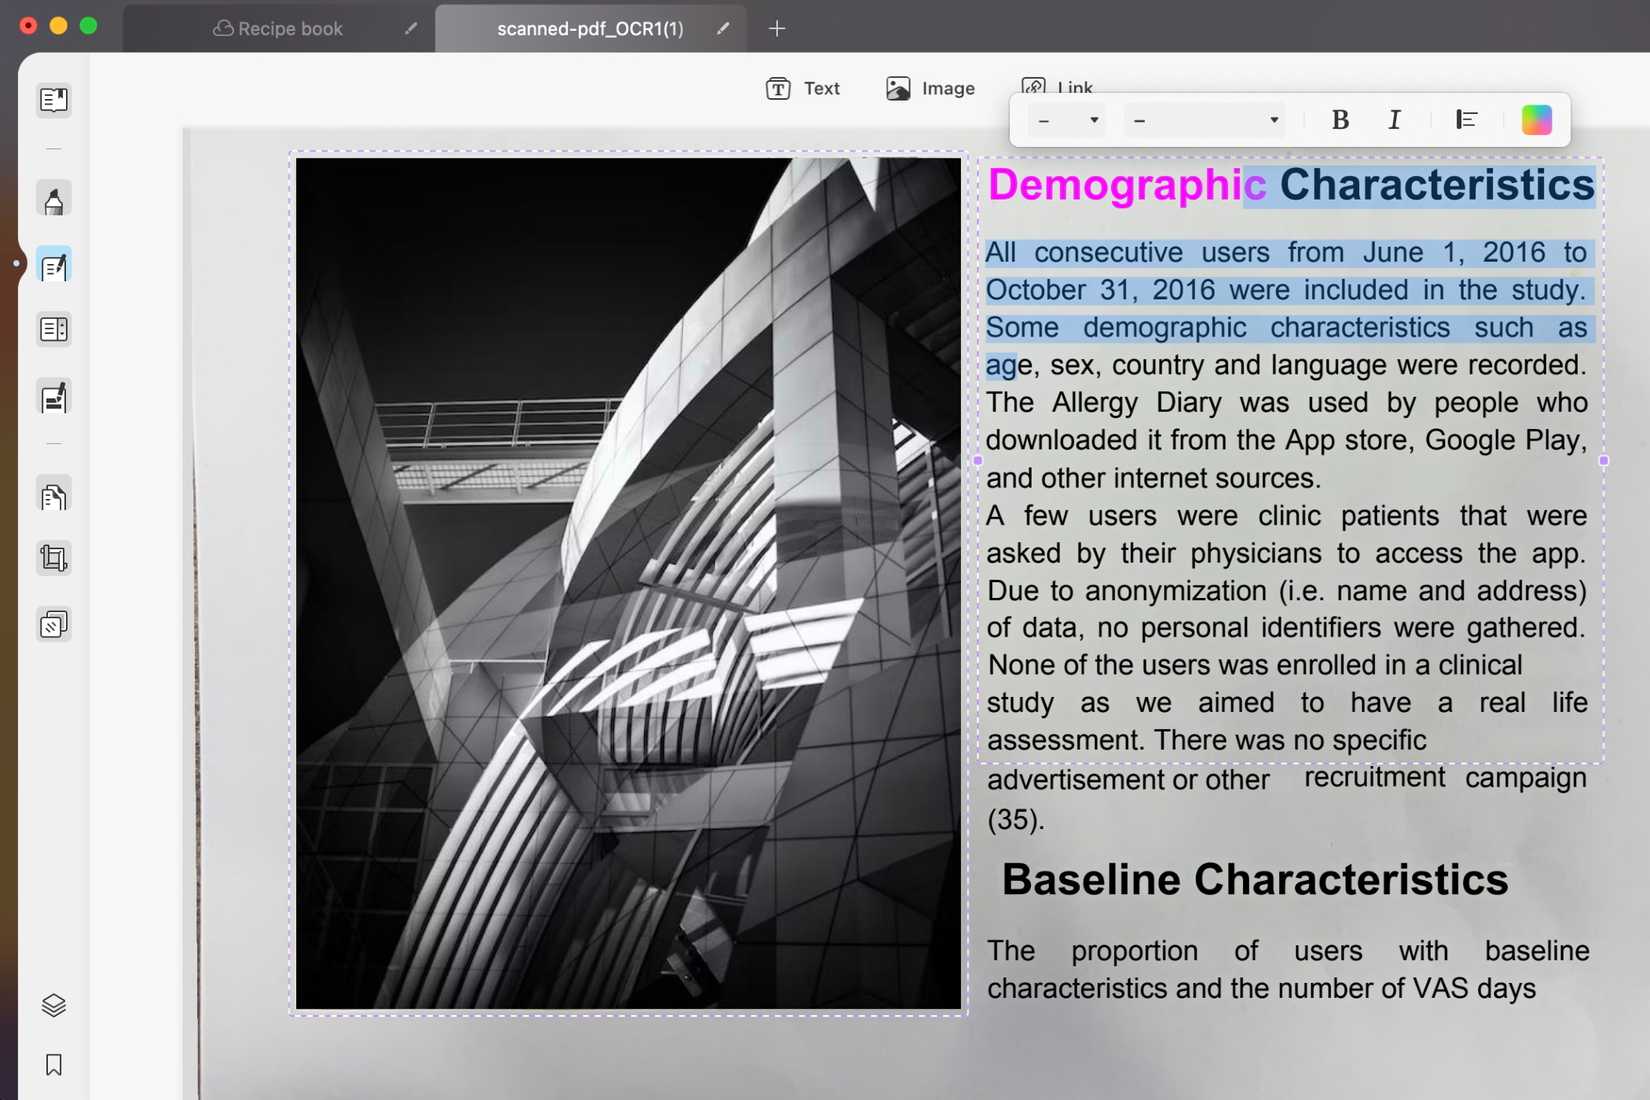Open the text color picker swatch
This screenshot has height=1100, width=1650.
(1537, 120)
